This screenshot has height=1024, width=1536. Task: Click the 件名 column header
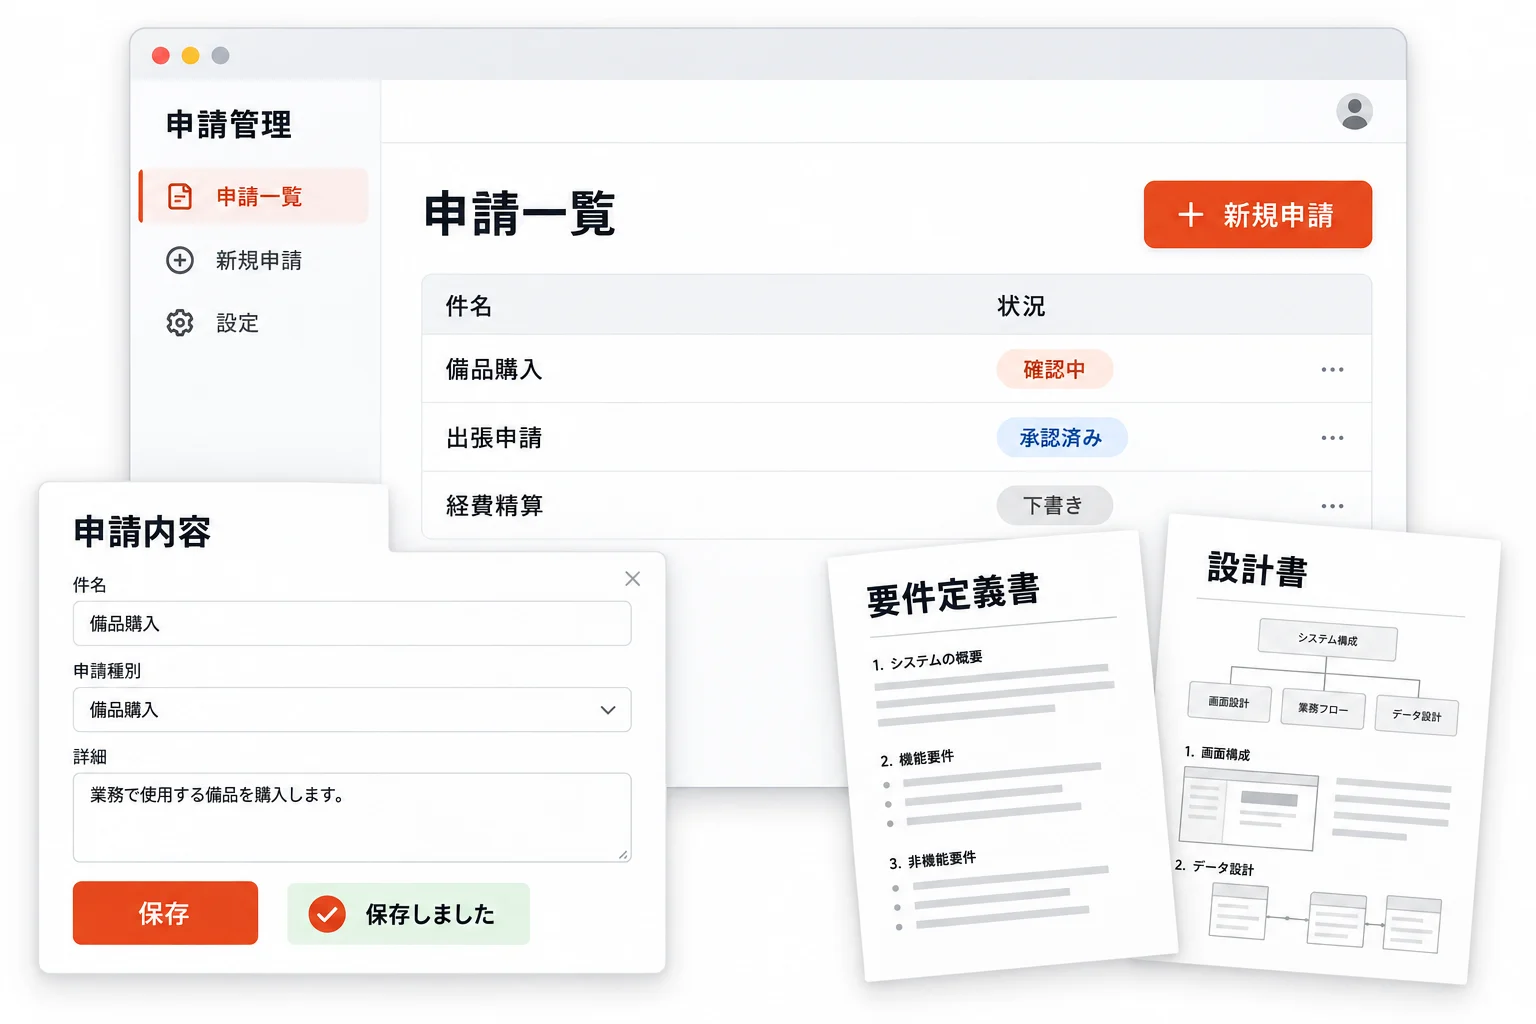(468, 306)
